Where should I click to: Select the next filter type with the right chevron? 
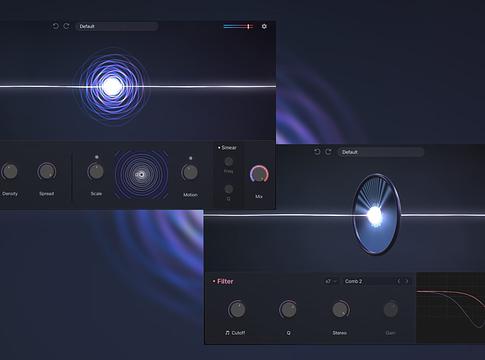coord(406,281)
